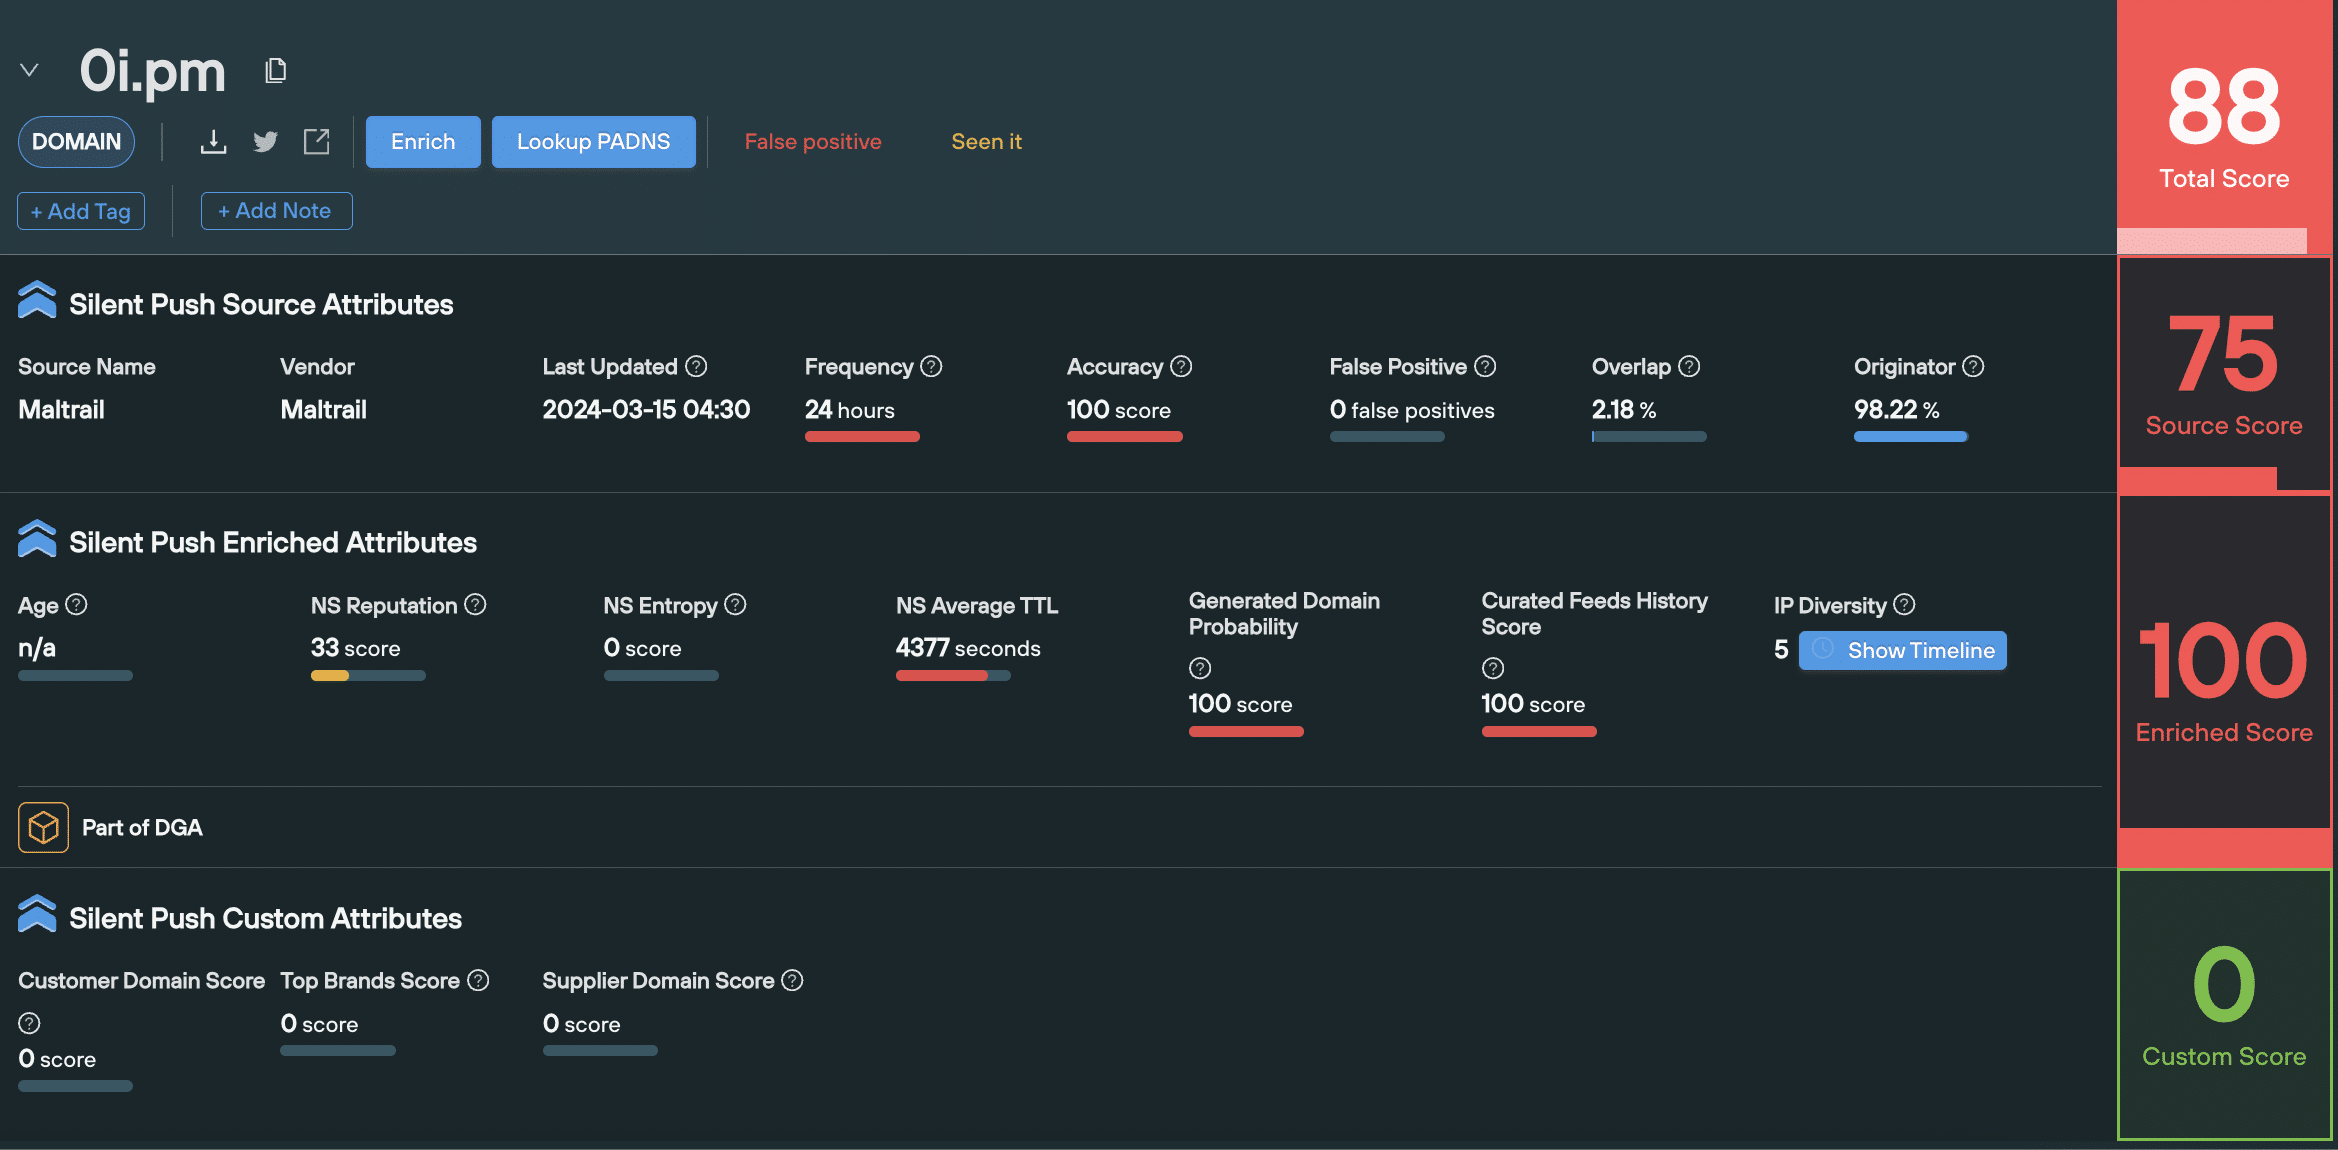
Task: Click the Twitter share icon
Action: click(x=264, y=142)
